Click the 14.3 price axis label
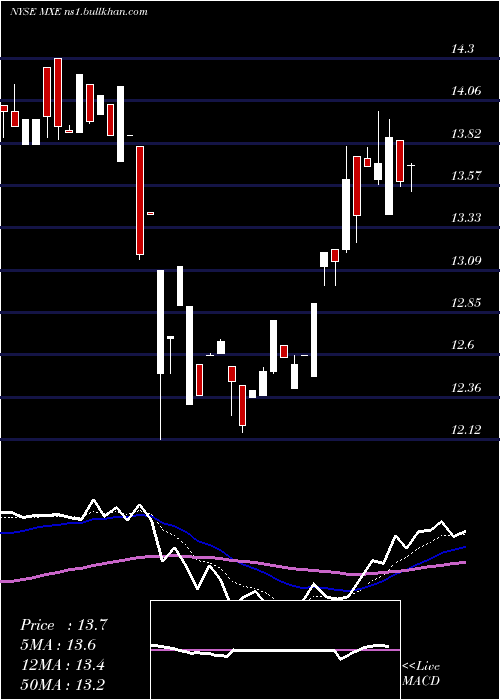Image resolution: width=500 pixels, height=700 pixels. [462, 49]
